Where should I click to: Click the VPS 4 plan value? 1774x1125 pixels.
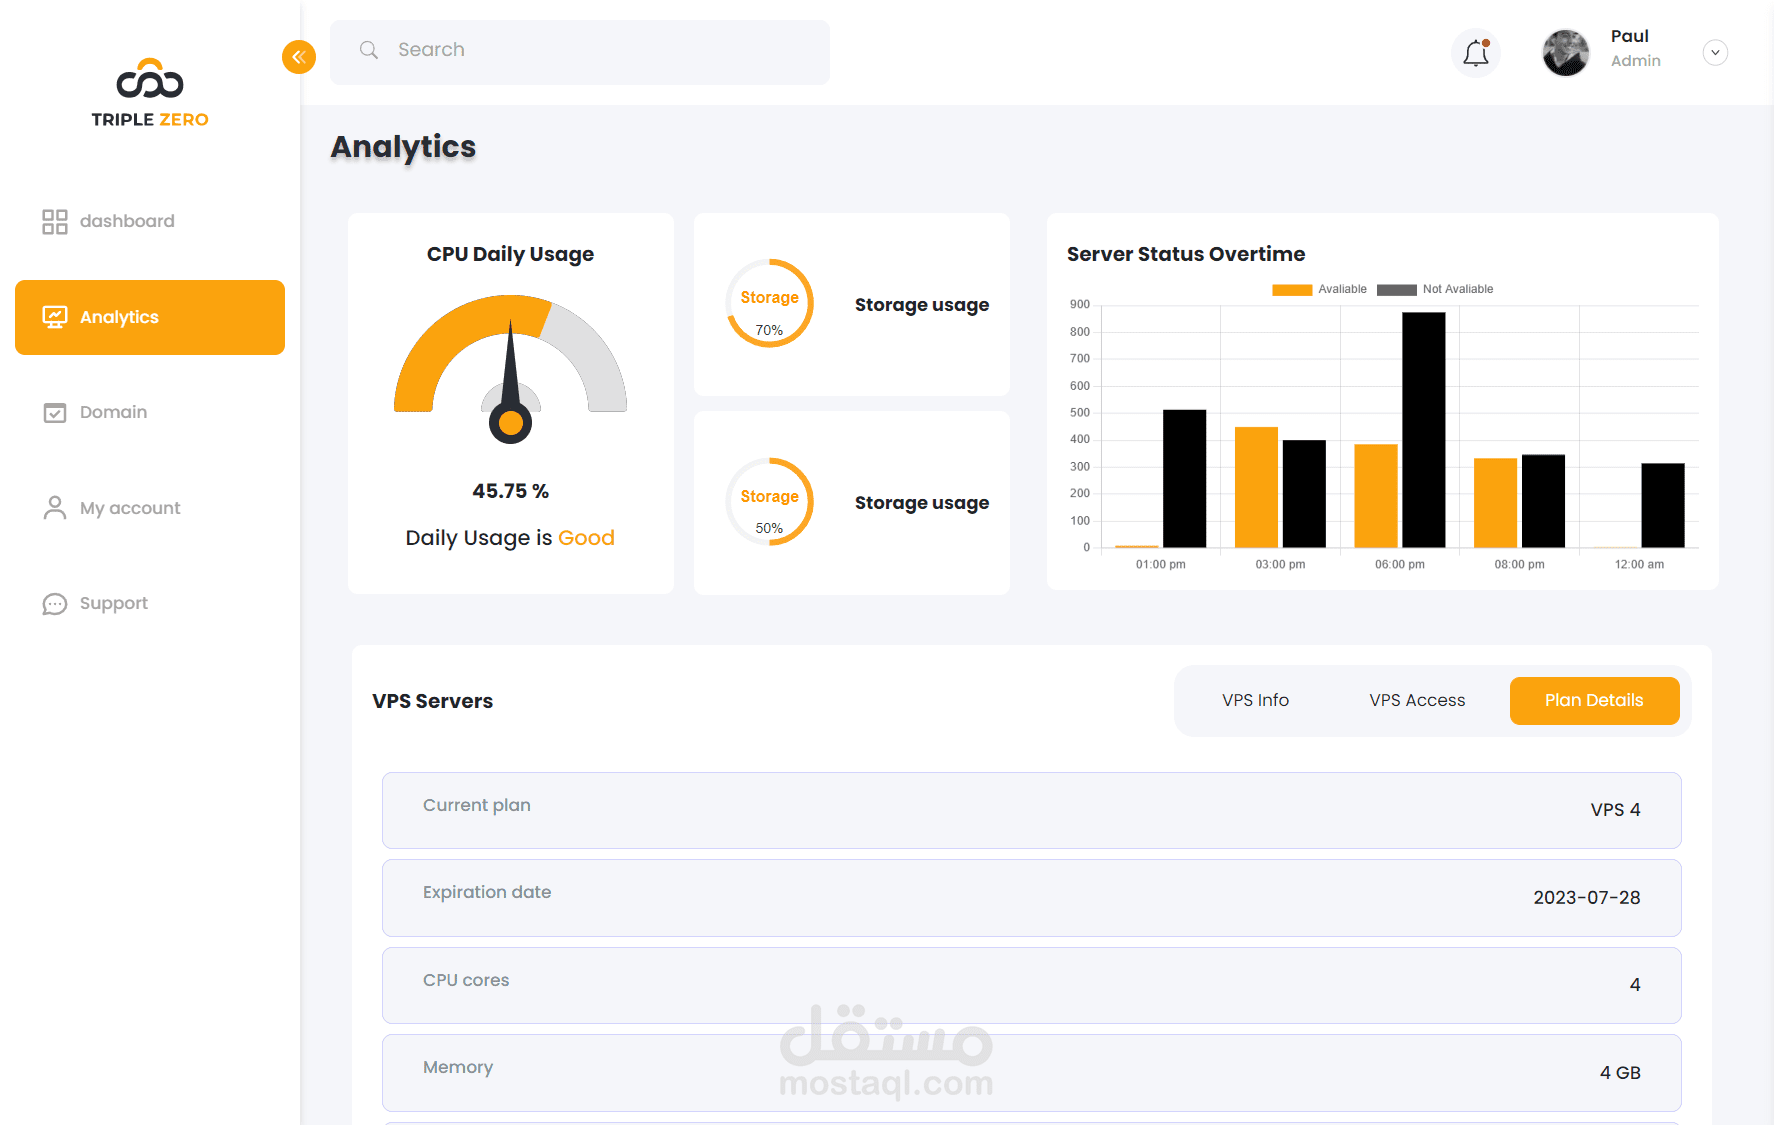[x=1615, y=810]
